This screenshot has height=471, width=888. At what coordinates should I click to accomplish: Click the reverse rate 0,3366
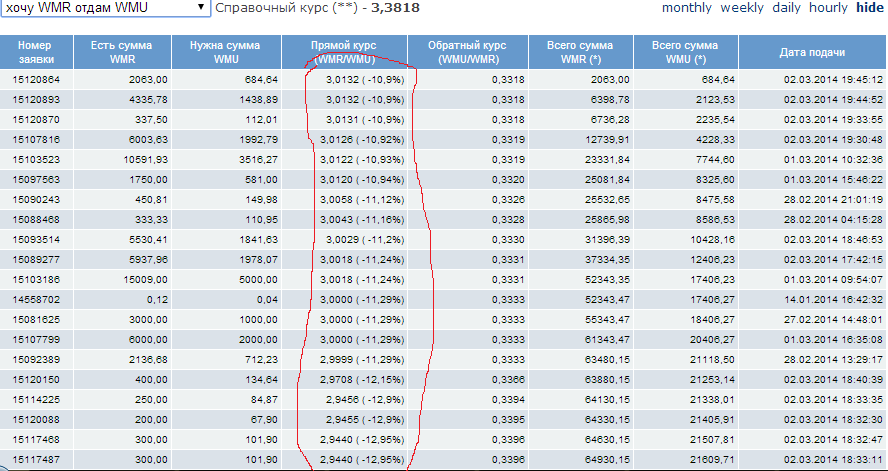tap(509, 379)
